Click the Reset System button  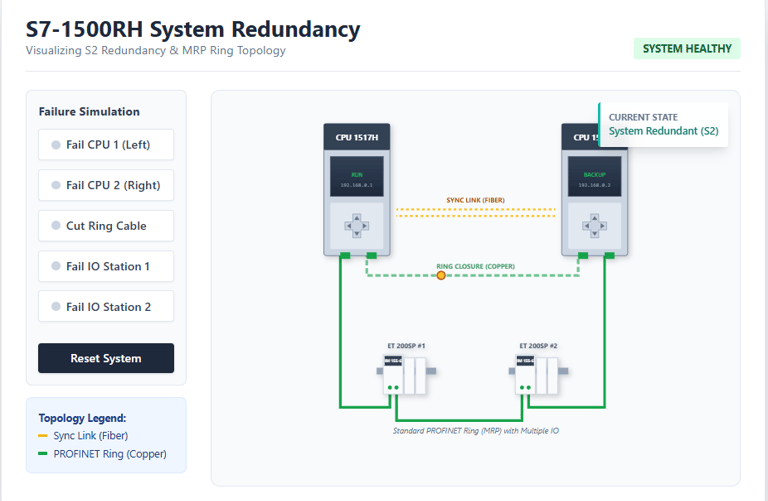(x=106, y=358)
